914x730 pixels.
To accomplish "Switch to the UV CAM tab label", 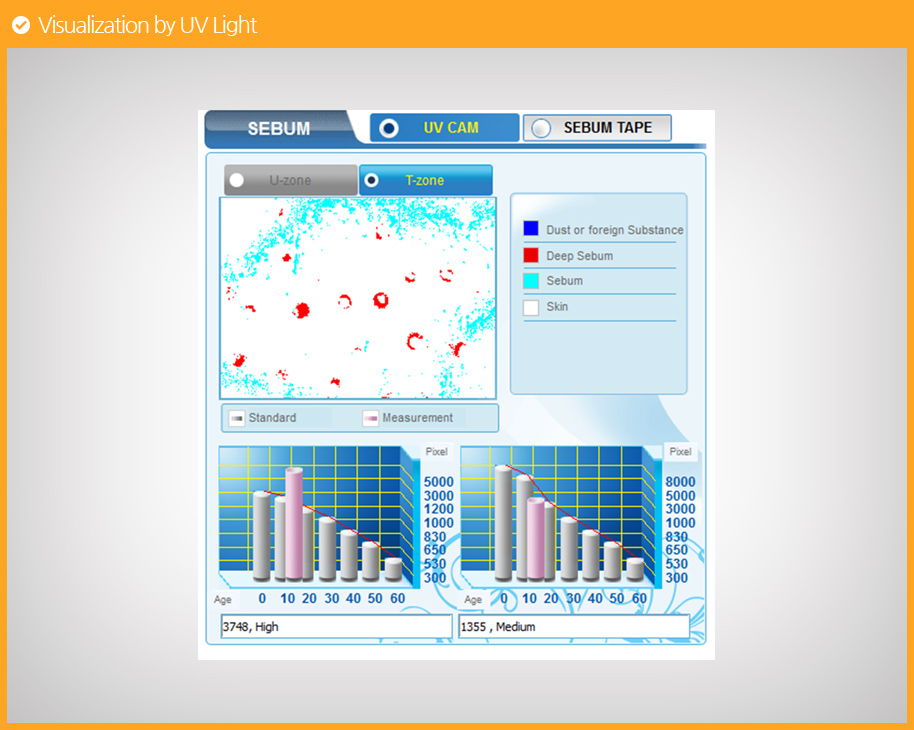I will (451, 128).
